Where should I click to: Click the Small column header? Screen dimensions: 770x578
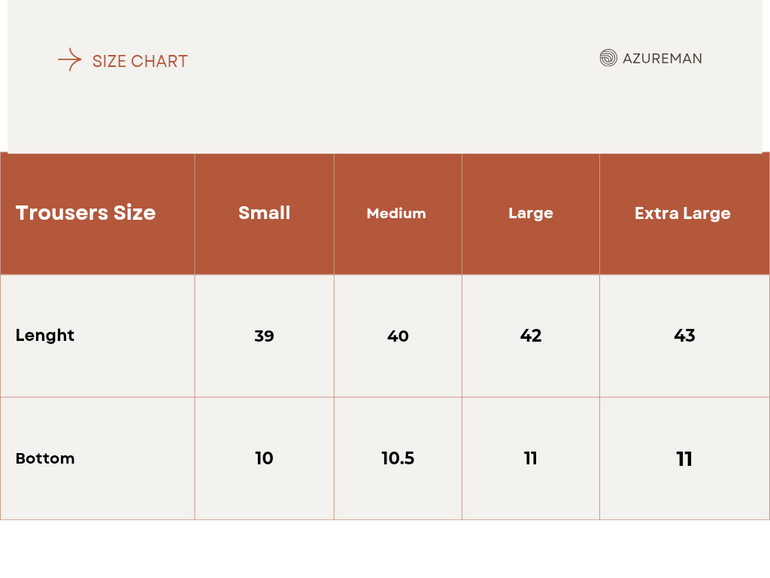264,213
